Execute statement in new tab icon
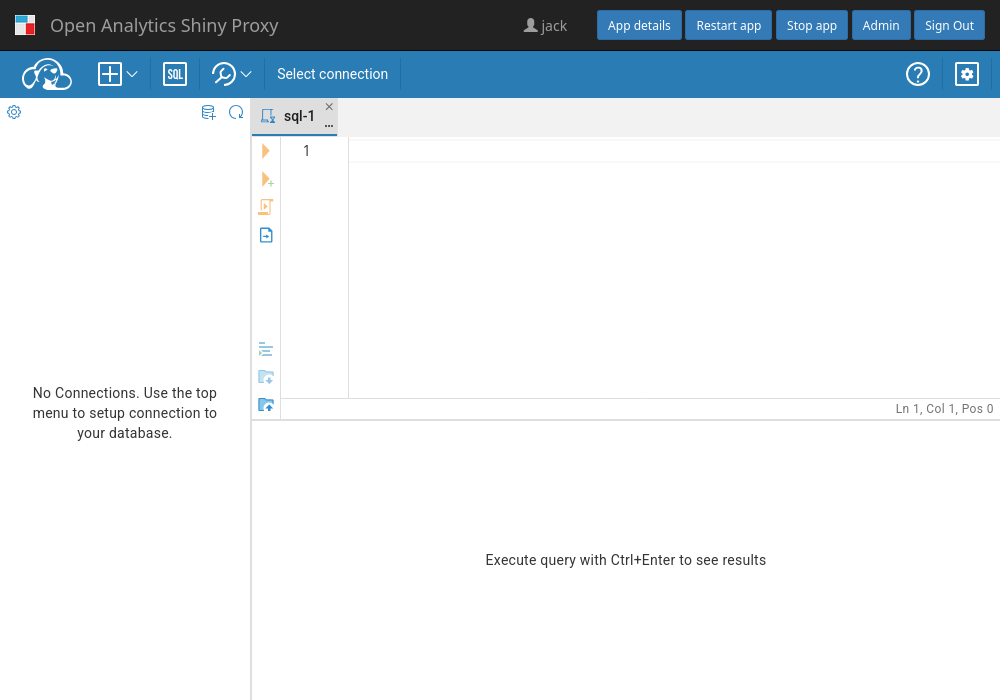Image resolution: width=1000 pixels, height=700 pixels. (x=267, y=179)
